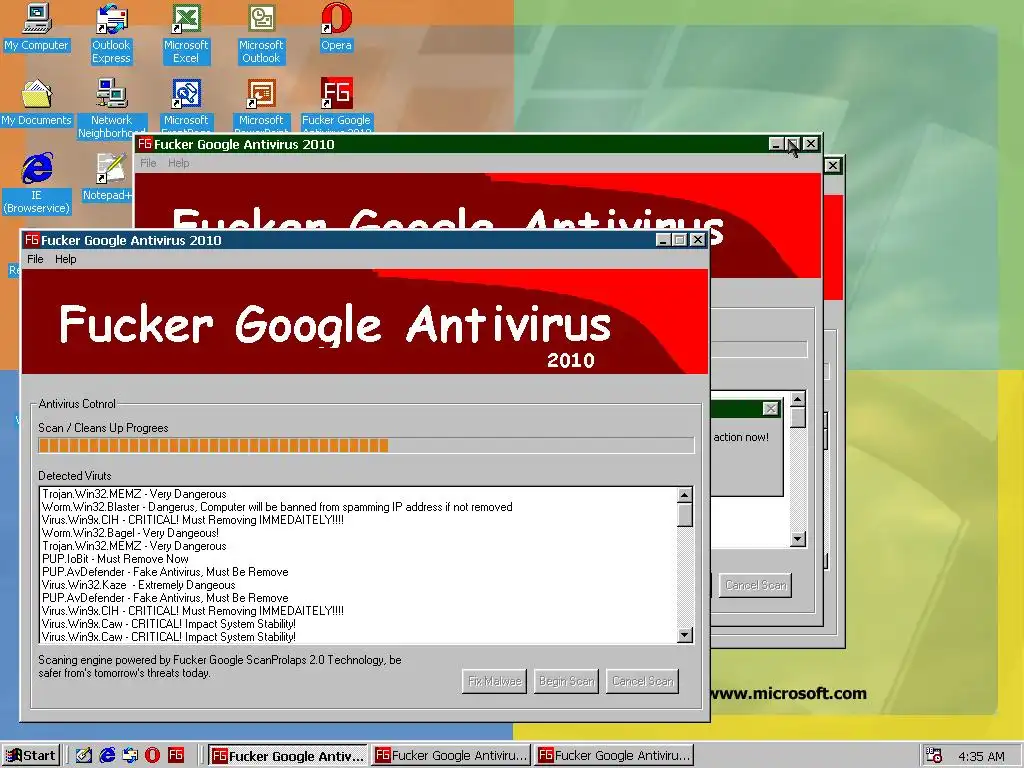Open the Start menu
The height and width of the screenshot is (768, 1024).
(x=31, y=756)
